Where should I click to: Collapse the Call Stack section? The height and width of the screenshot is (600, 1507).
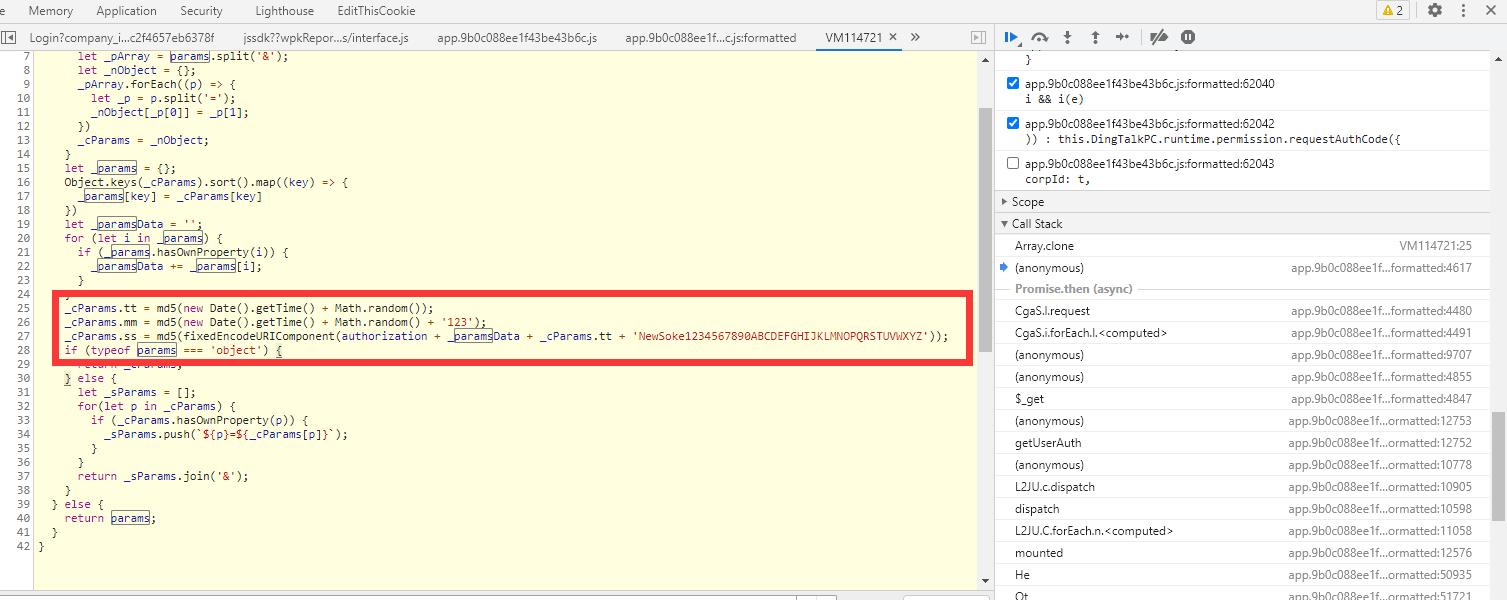point(1036,224)
